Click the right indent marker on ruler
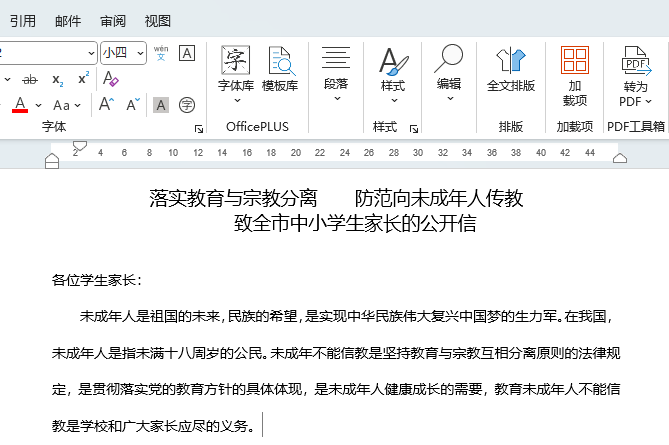This screenshot has width=669, height=445. (620, 158)
